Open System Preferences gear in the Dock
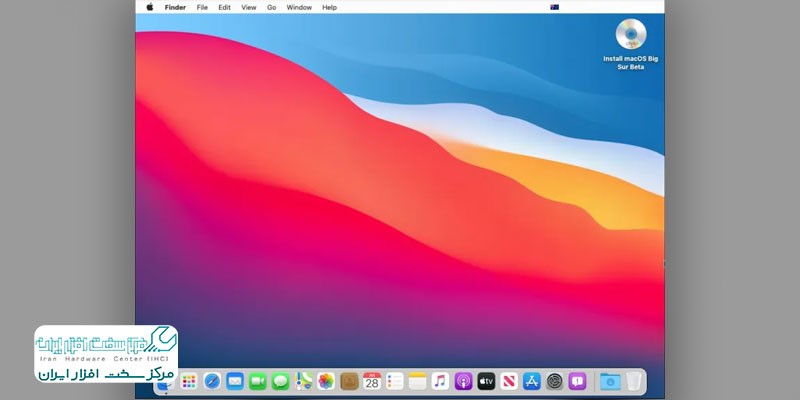 click(555, 381)
